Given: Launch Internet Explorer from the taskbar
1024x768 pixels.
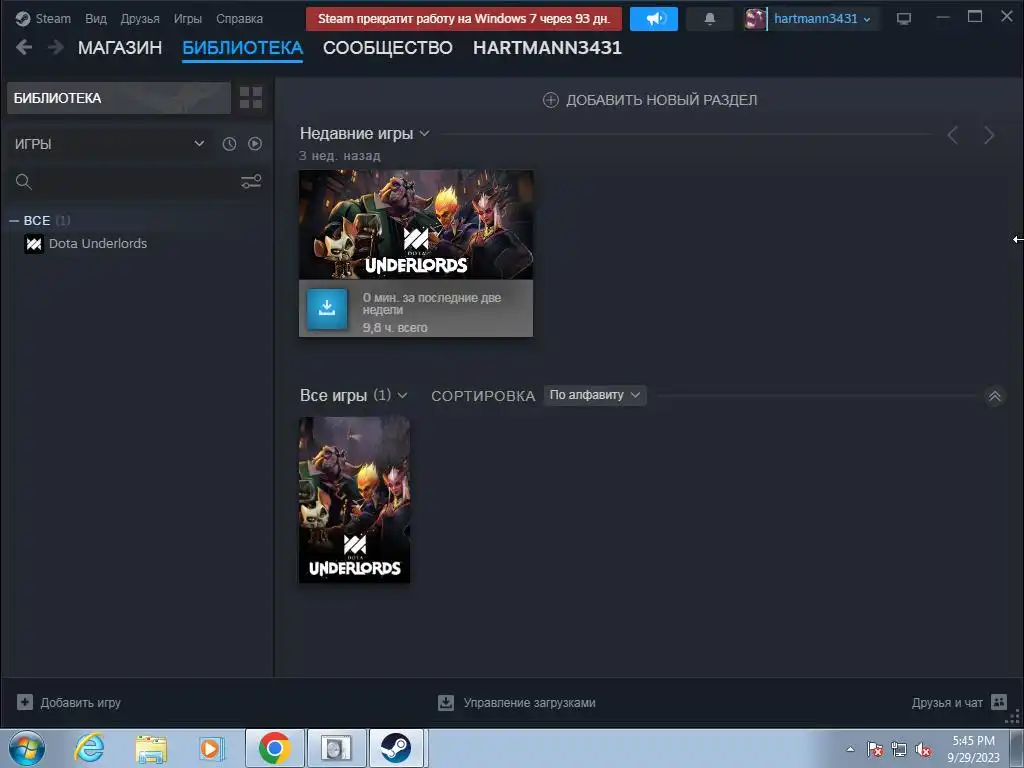Looking at the screenshot, I should click(89, 748).
